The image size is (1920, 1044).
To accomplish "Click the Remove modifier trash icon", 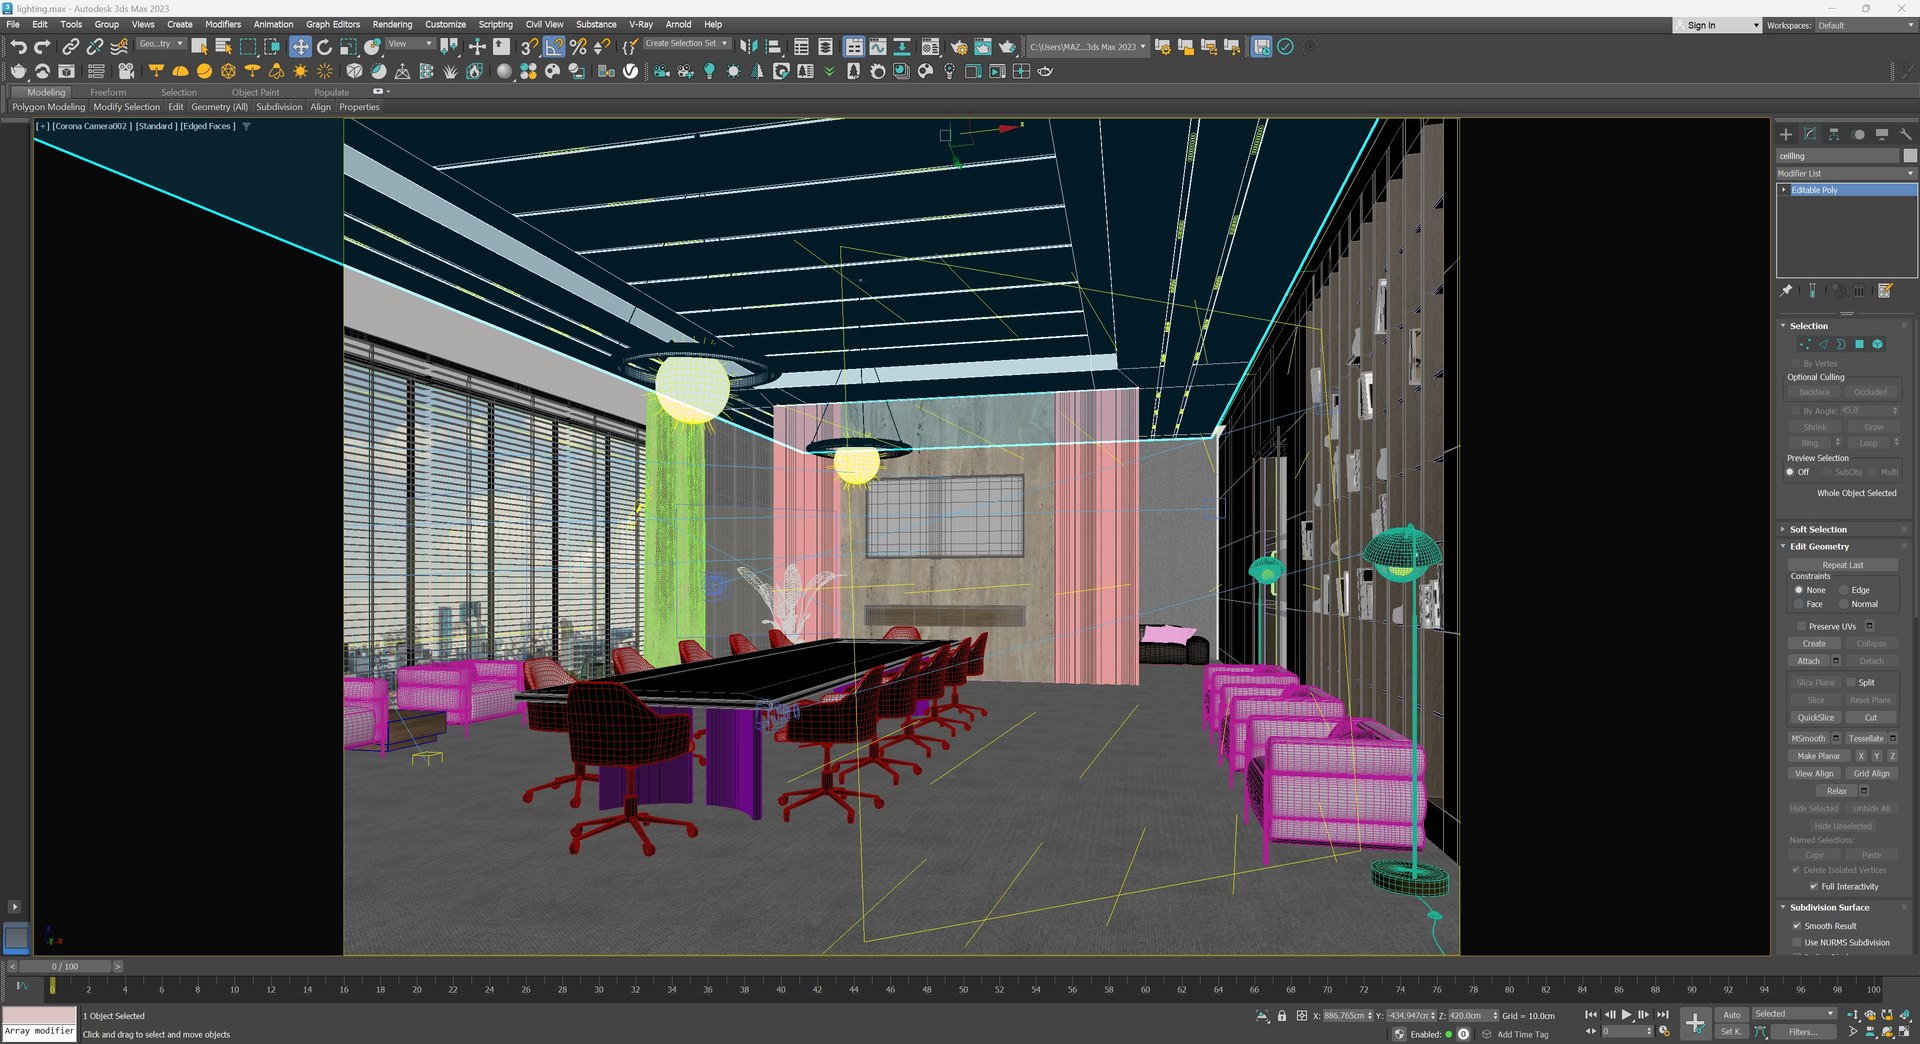I will [x=1859, y=291].
